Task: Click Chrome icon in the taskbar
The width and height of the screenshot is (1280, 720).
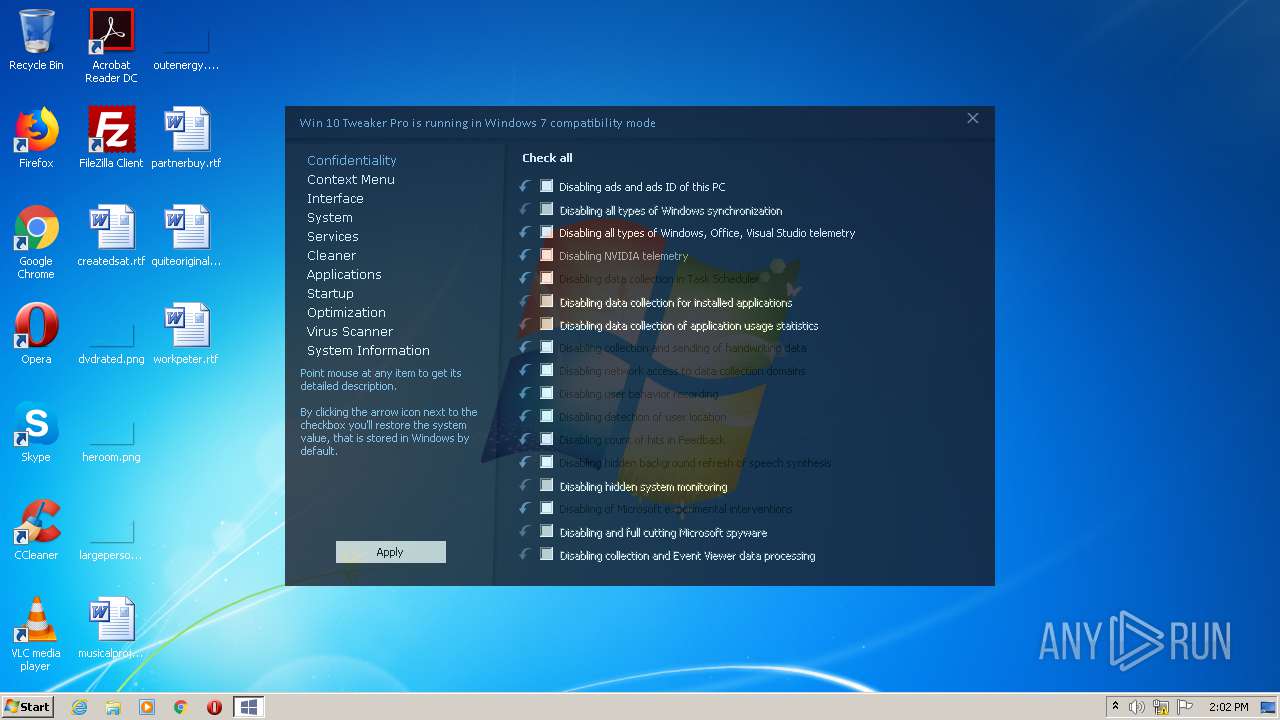Action: 181,707
